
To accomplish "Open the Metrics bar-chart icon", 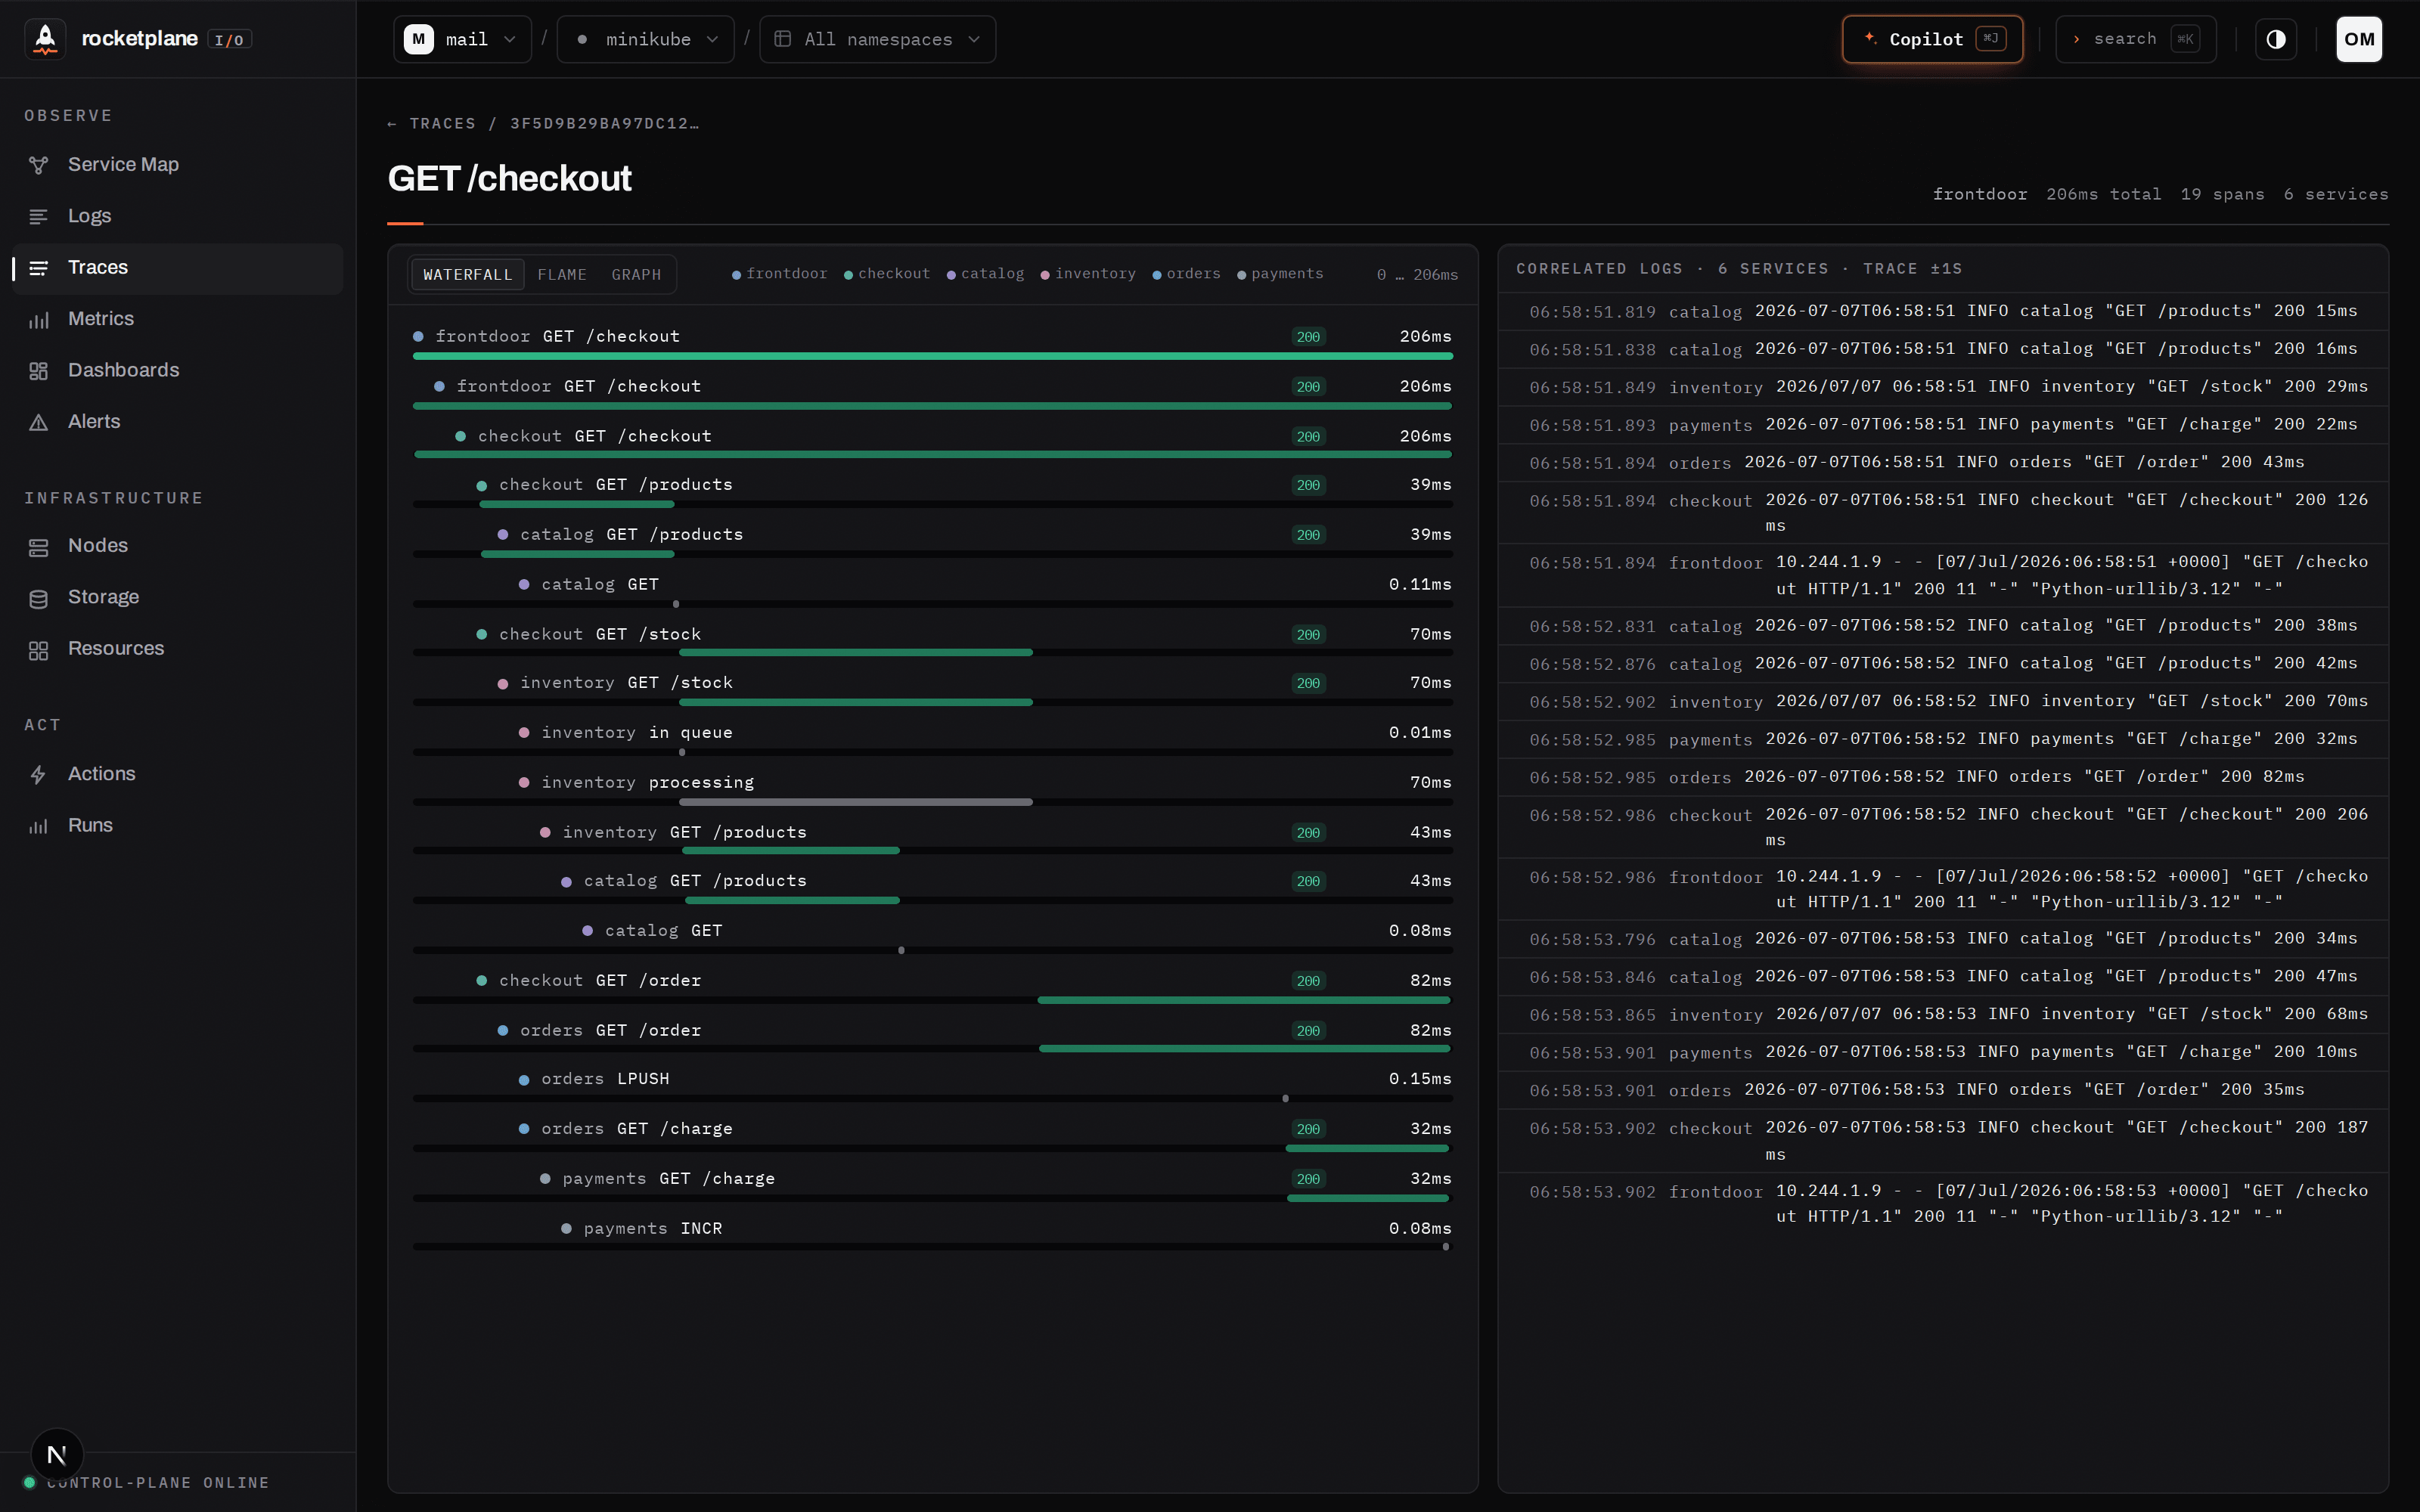I will tap(38, 320).
